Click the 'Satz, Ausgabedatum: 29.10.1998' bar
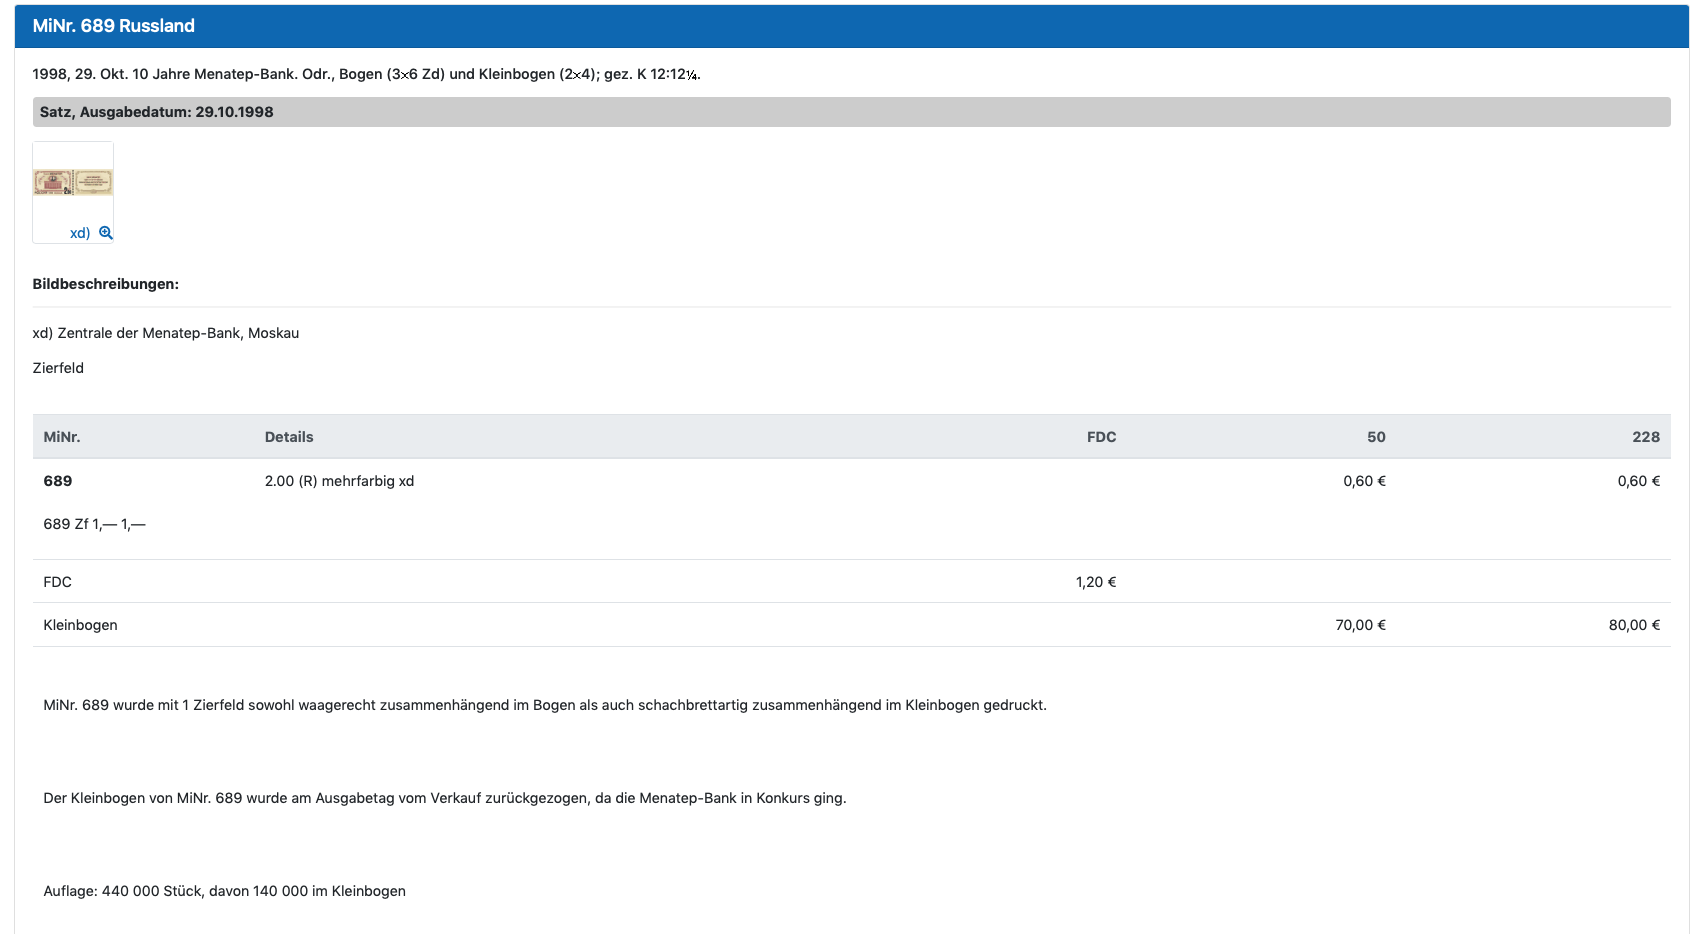The width and height of the screenshot is (1696, 934). [x=851, y=112]
